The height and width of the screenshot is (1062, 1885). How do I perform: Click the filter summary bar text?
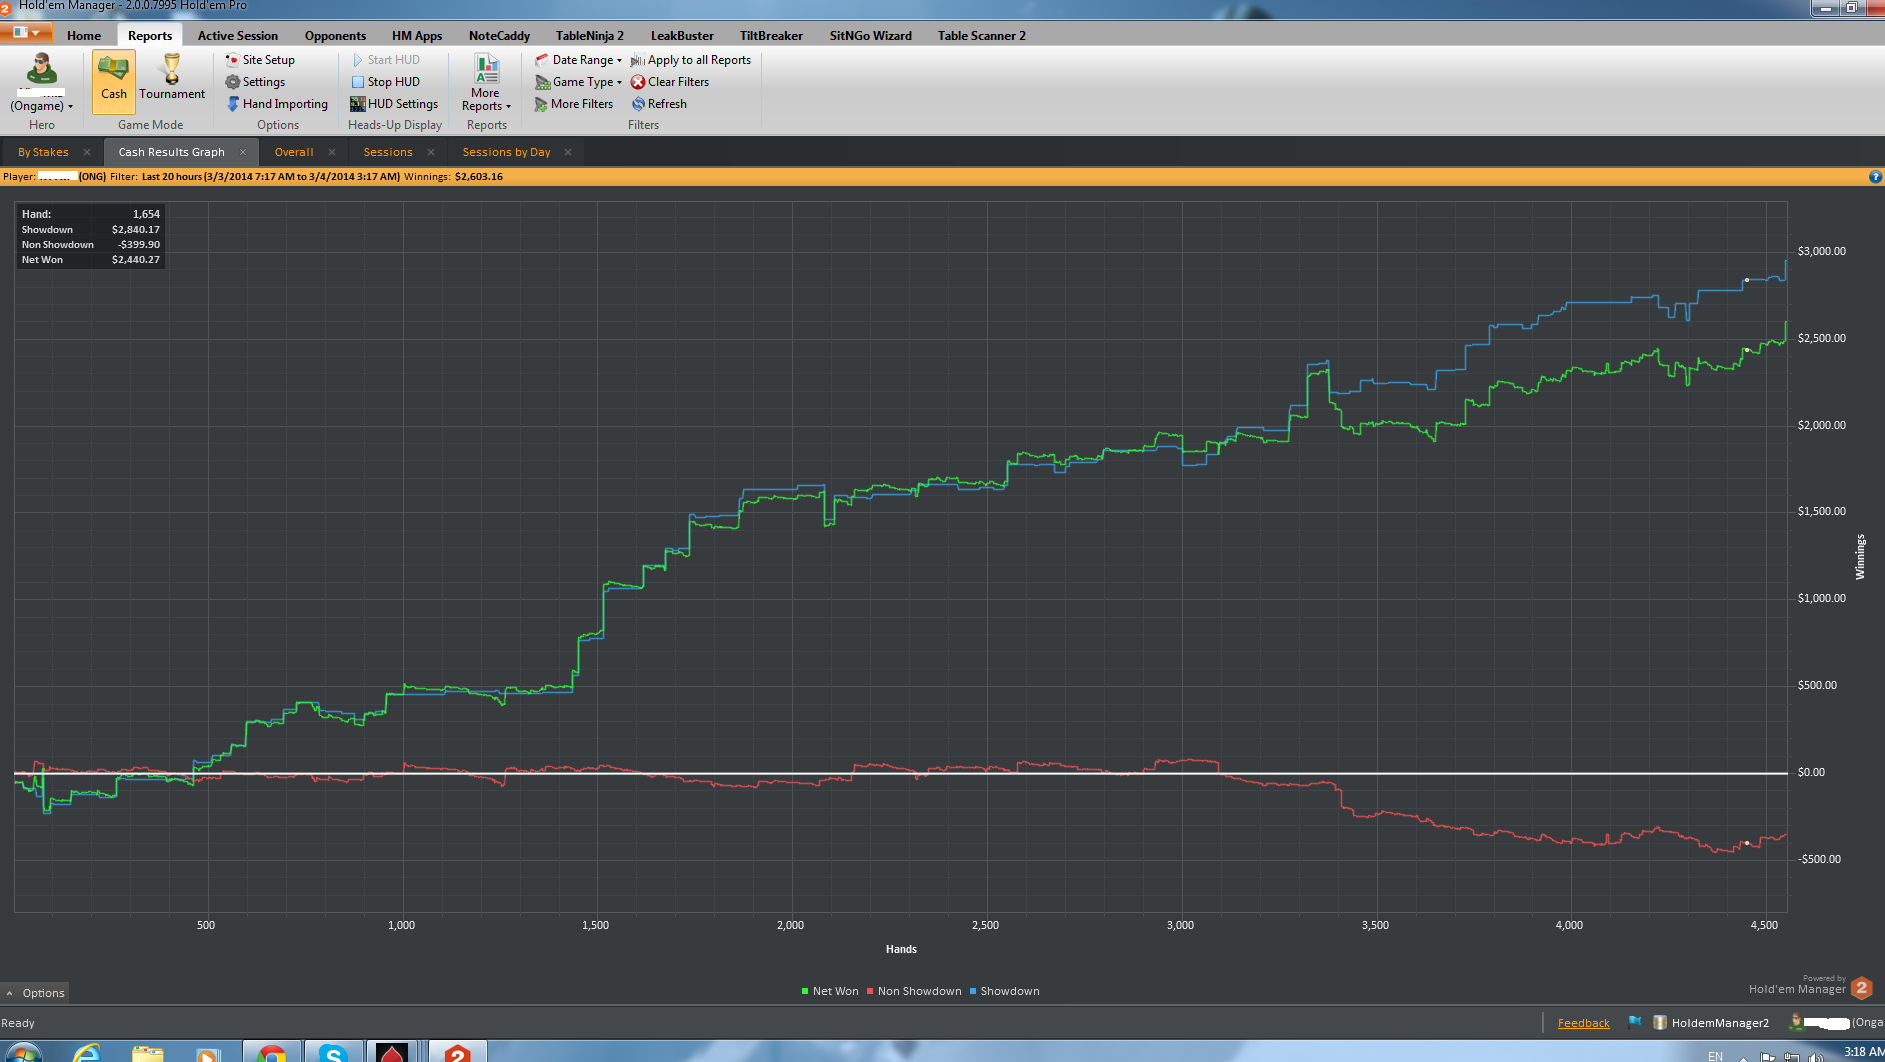[253, 177]
